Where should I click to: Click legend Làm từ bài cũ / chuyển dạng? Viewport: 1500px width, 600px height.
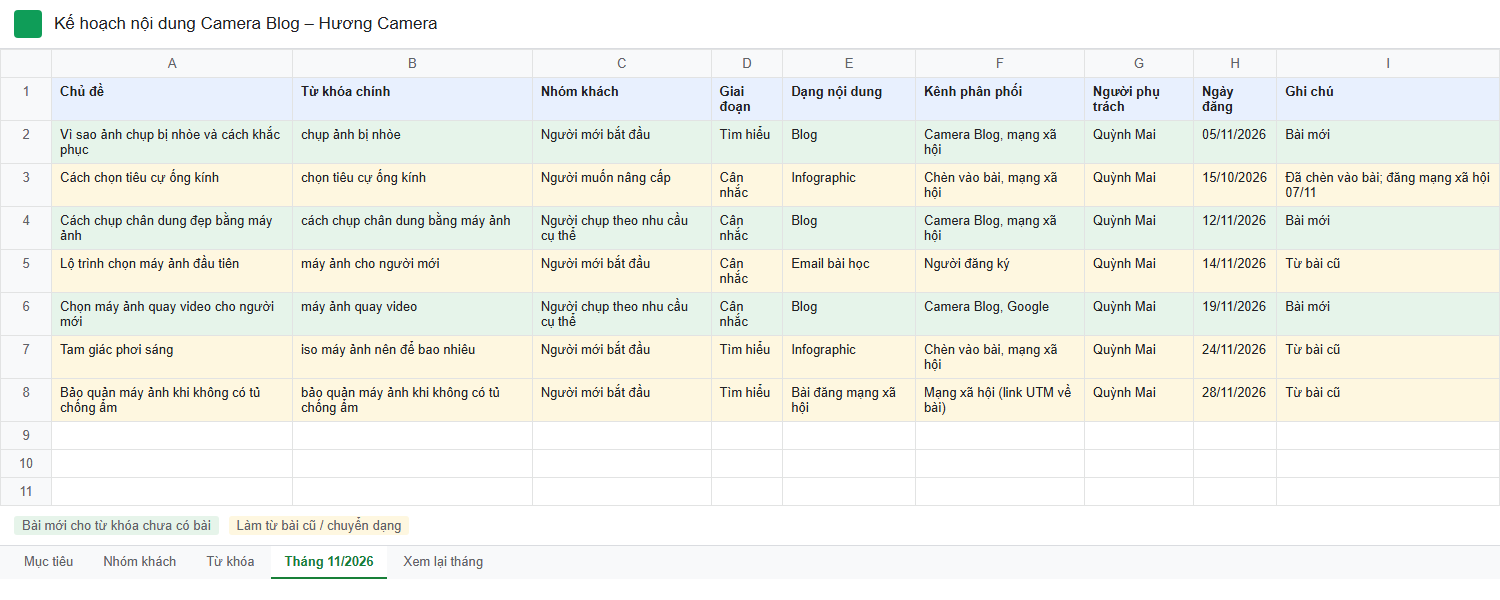pos(319,526)
